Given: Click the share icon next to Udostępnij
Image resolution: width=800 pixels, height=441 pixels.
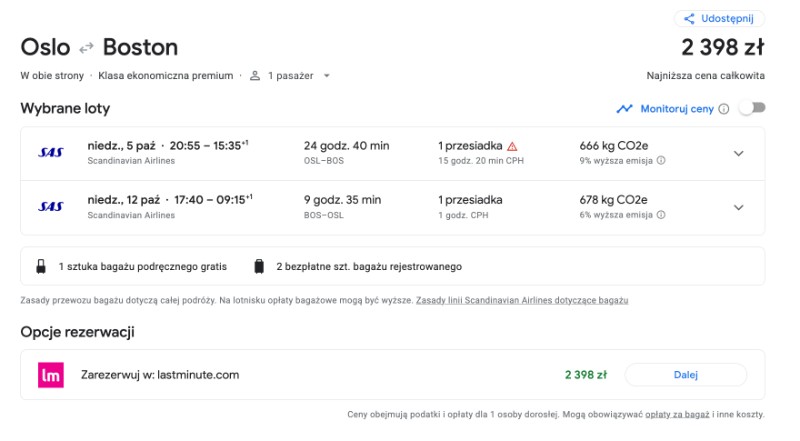Looking at the screenshot, I should 689,19.
